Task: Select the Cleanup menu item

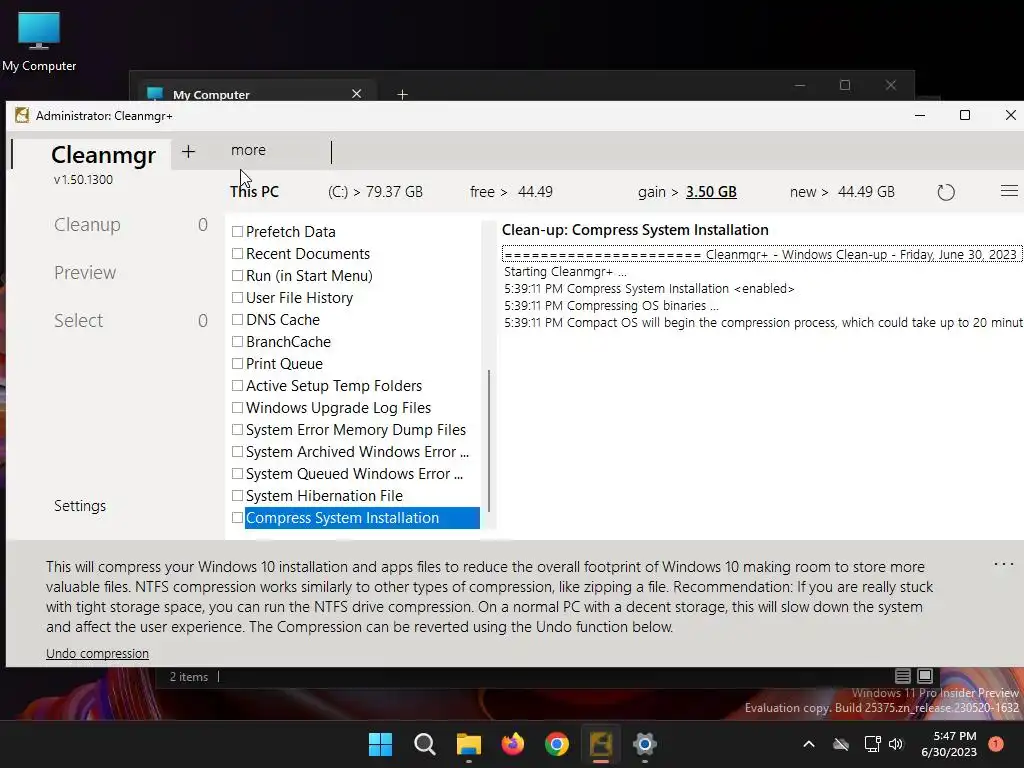Action: point(88,225)
